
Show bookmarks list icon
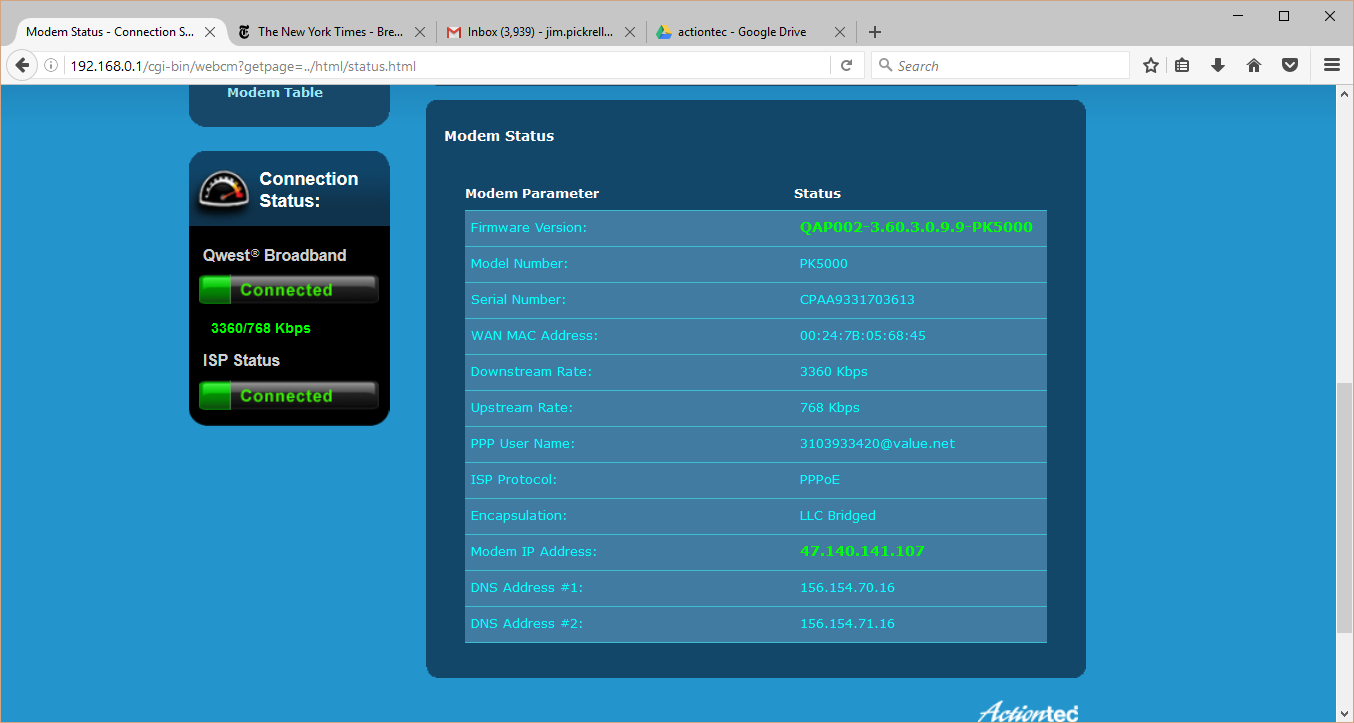point(1182,66)
